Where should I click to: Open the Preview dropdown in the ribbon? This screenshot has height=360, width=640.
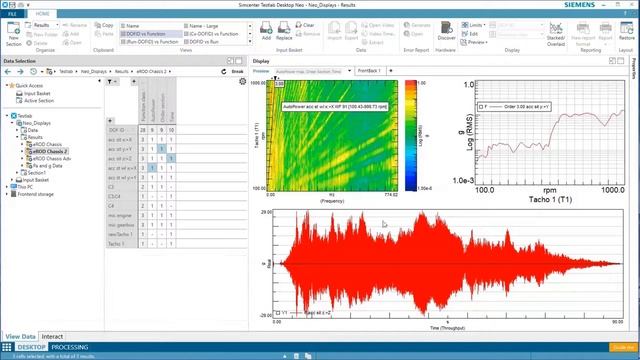(x=474, y=42)
